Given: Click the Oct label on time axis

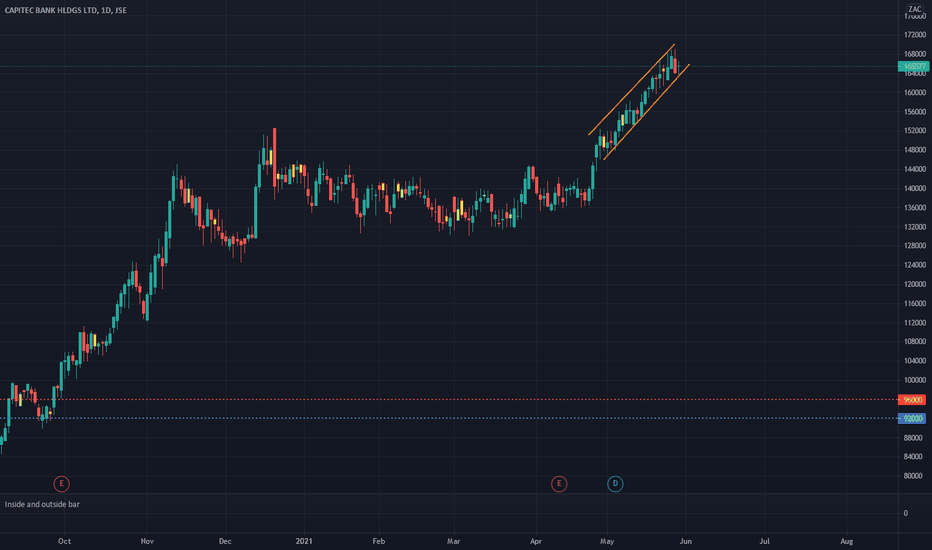Looking at the screenshot, I should (x=64, y=541).
